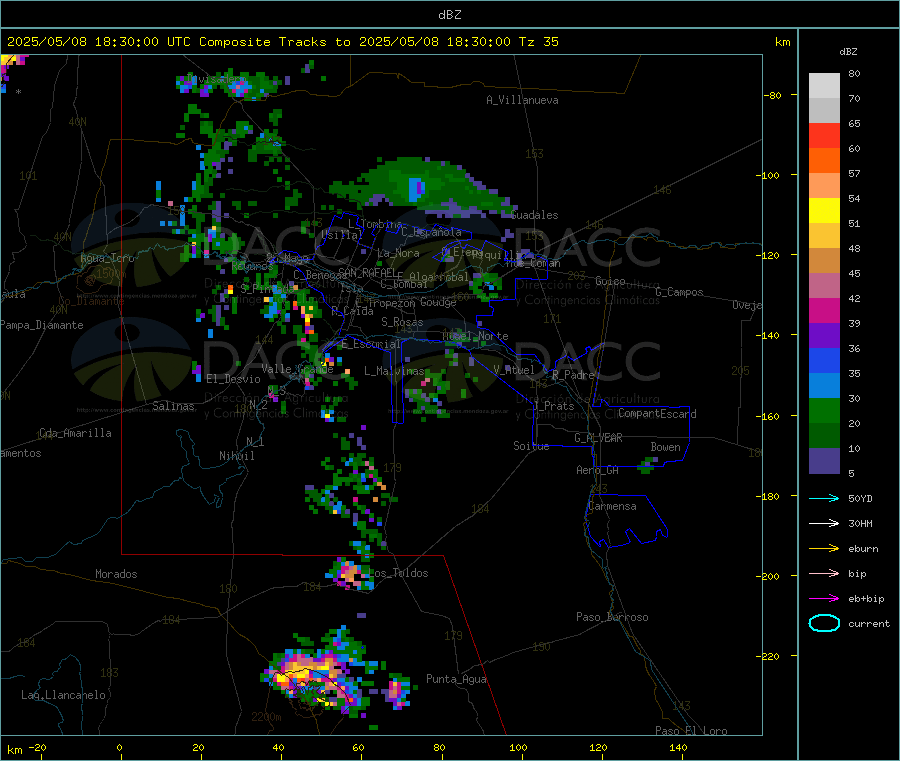Click the 100 km horizontal axis tick
Screen dimensions: 900x761
tap(518, 747)
